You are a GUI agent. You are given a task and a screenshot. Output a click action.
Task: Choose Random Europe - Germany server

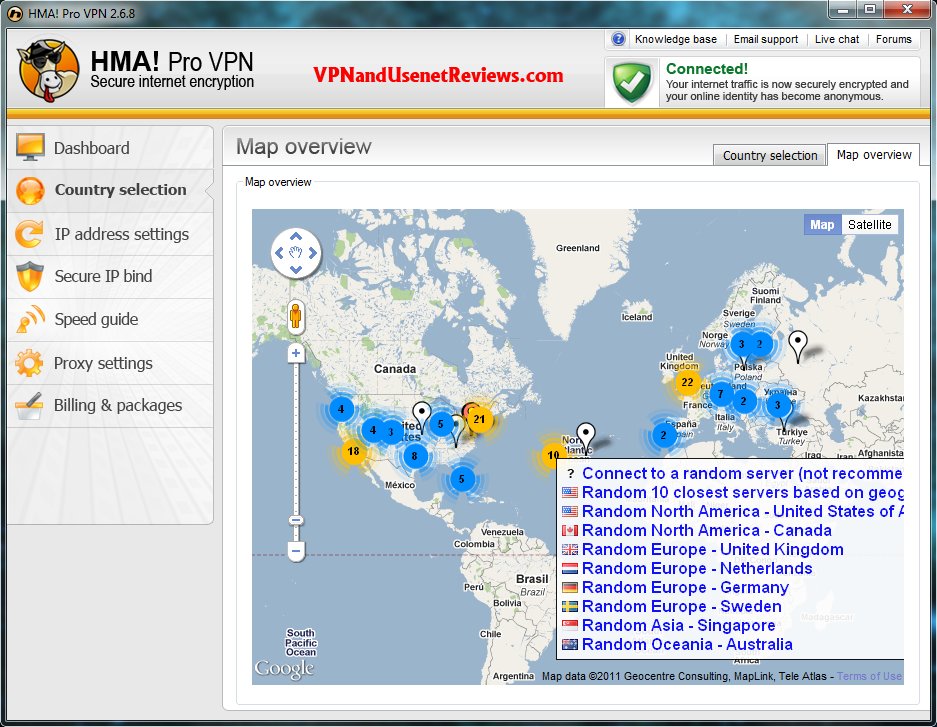tap(683, 587)
